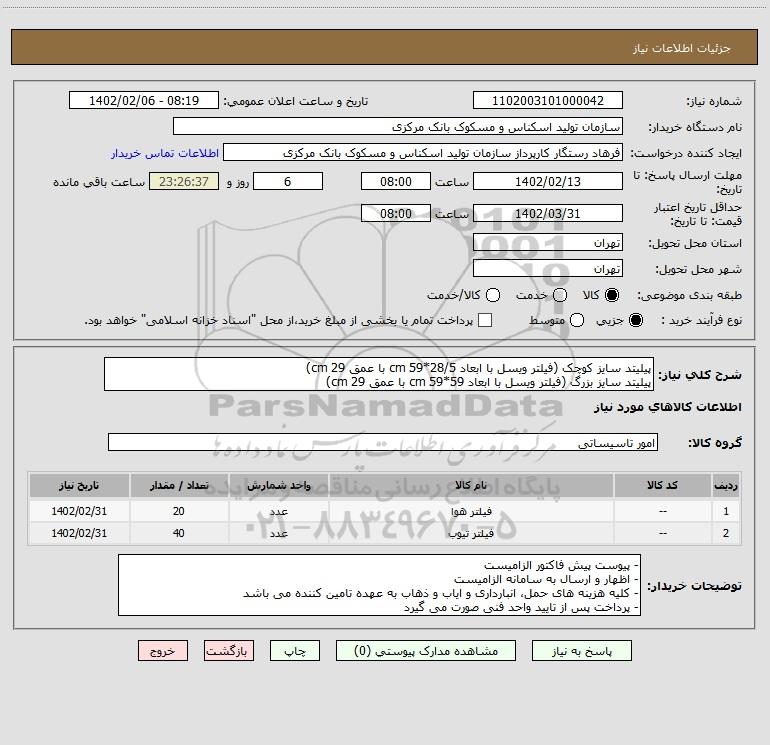
Task: Click the unit cell عدد in فیلتر هوا row
Action: pos(278,511)
